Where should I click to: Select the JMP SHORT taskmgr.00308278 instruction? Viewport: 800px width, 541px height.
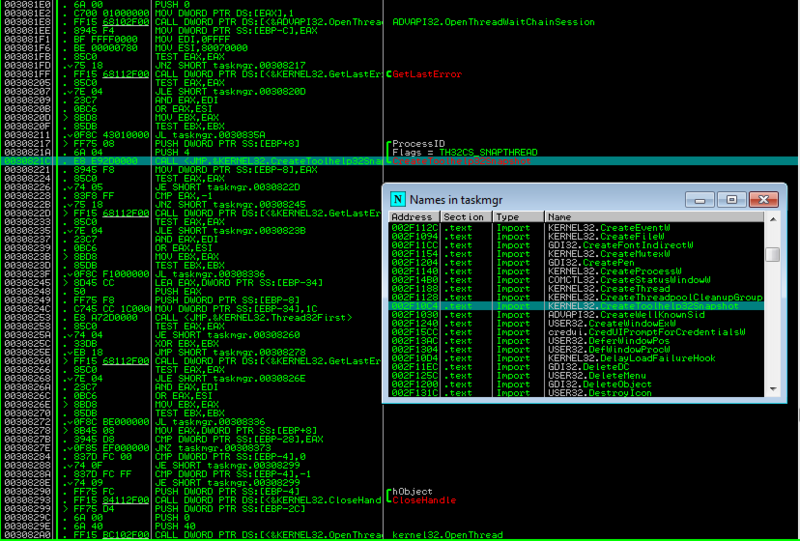click(x=230, y=352)
